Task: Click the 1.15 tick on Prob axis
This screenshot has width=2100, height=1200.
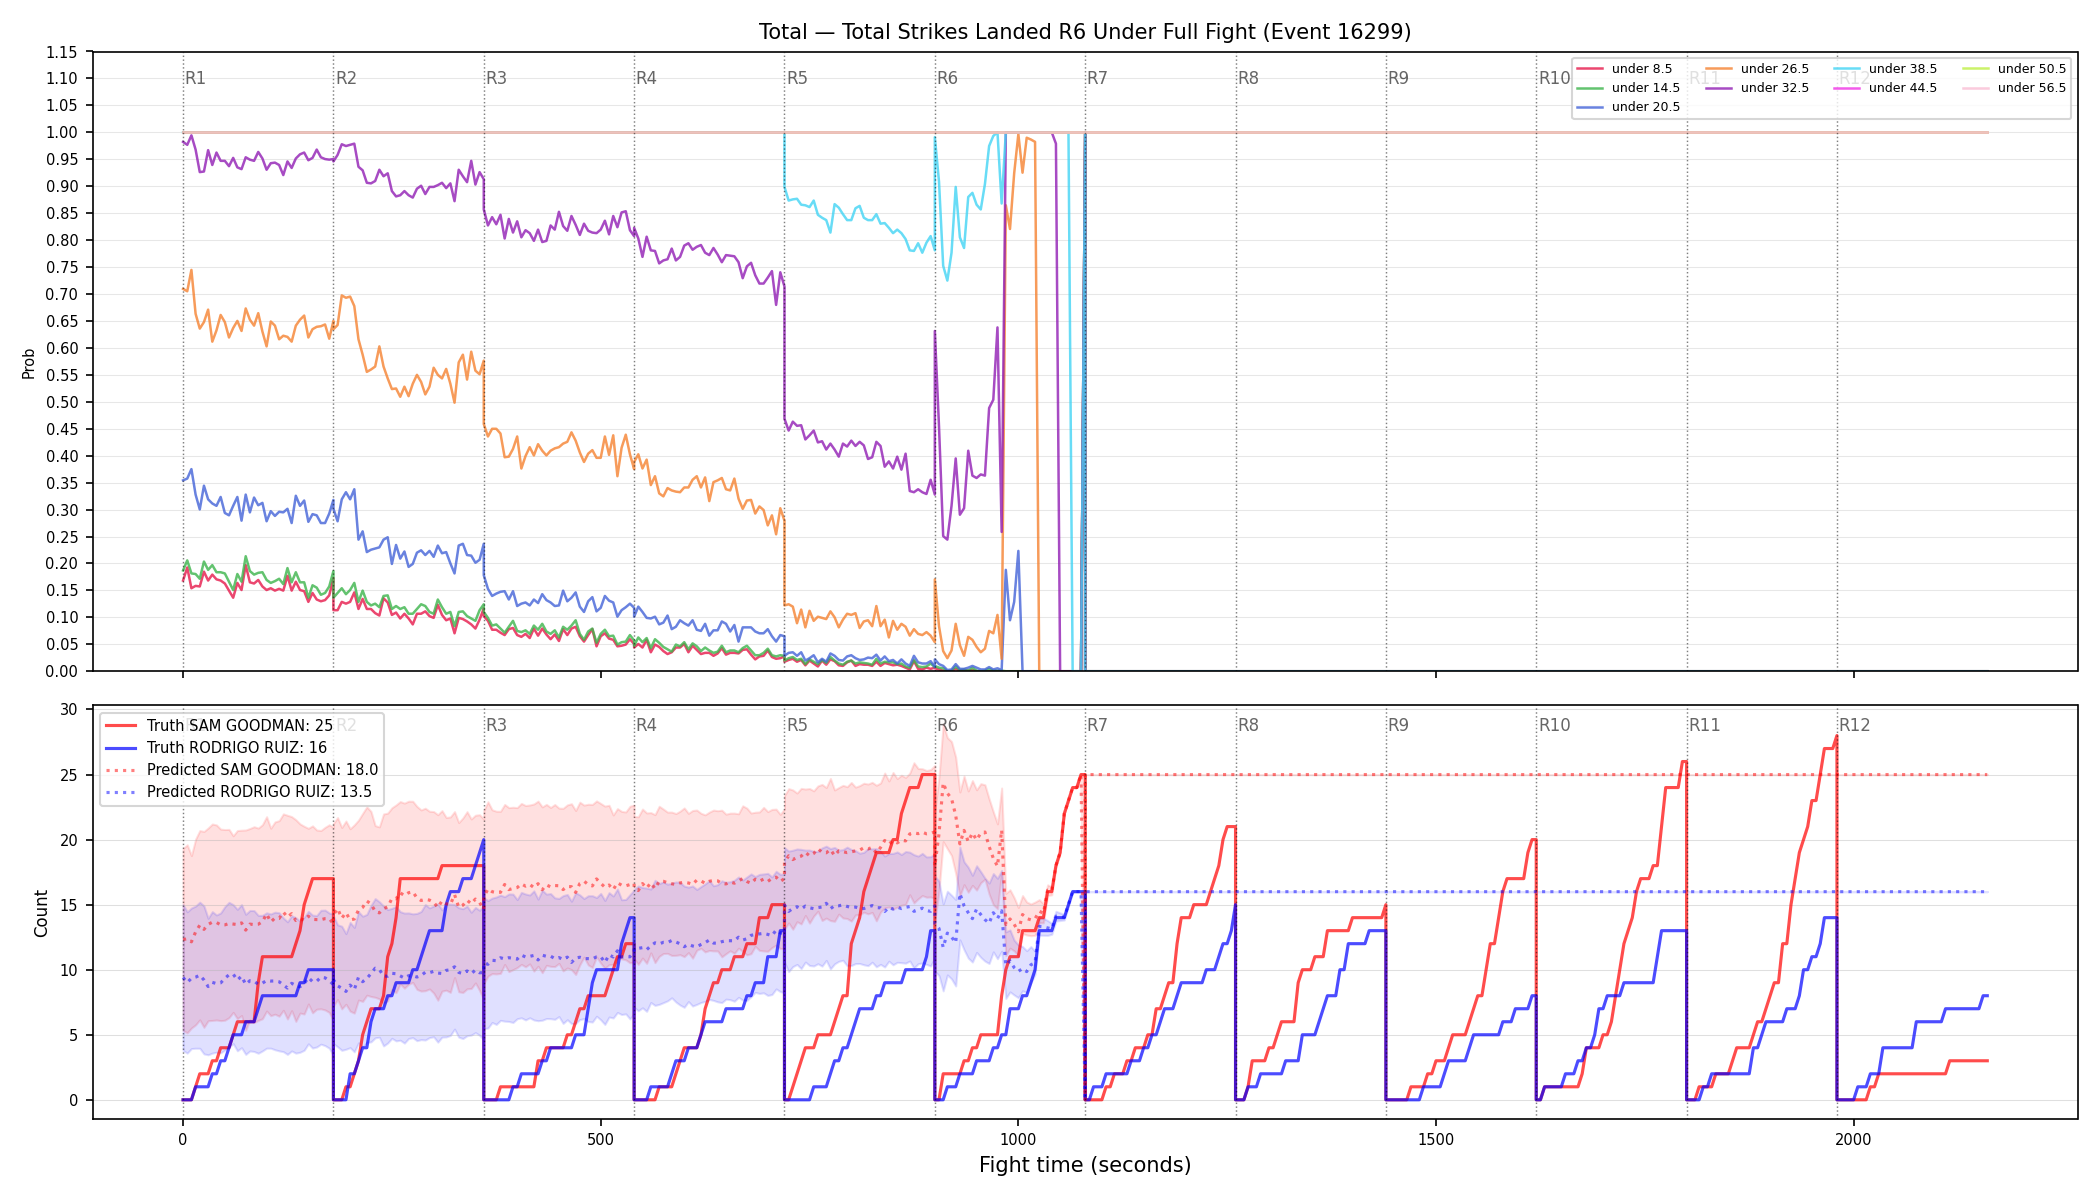Action: [x=63, y=52]
